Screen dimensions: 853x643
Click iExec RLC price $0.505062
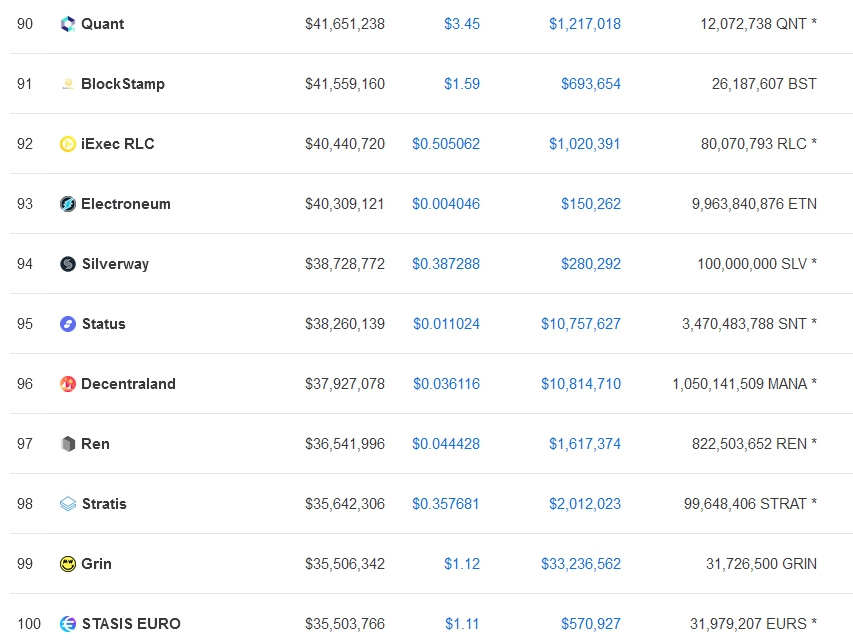tap(446, 144)
